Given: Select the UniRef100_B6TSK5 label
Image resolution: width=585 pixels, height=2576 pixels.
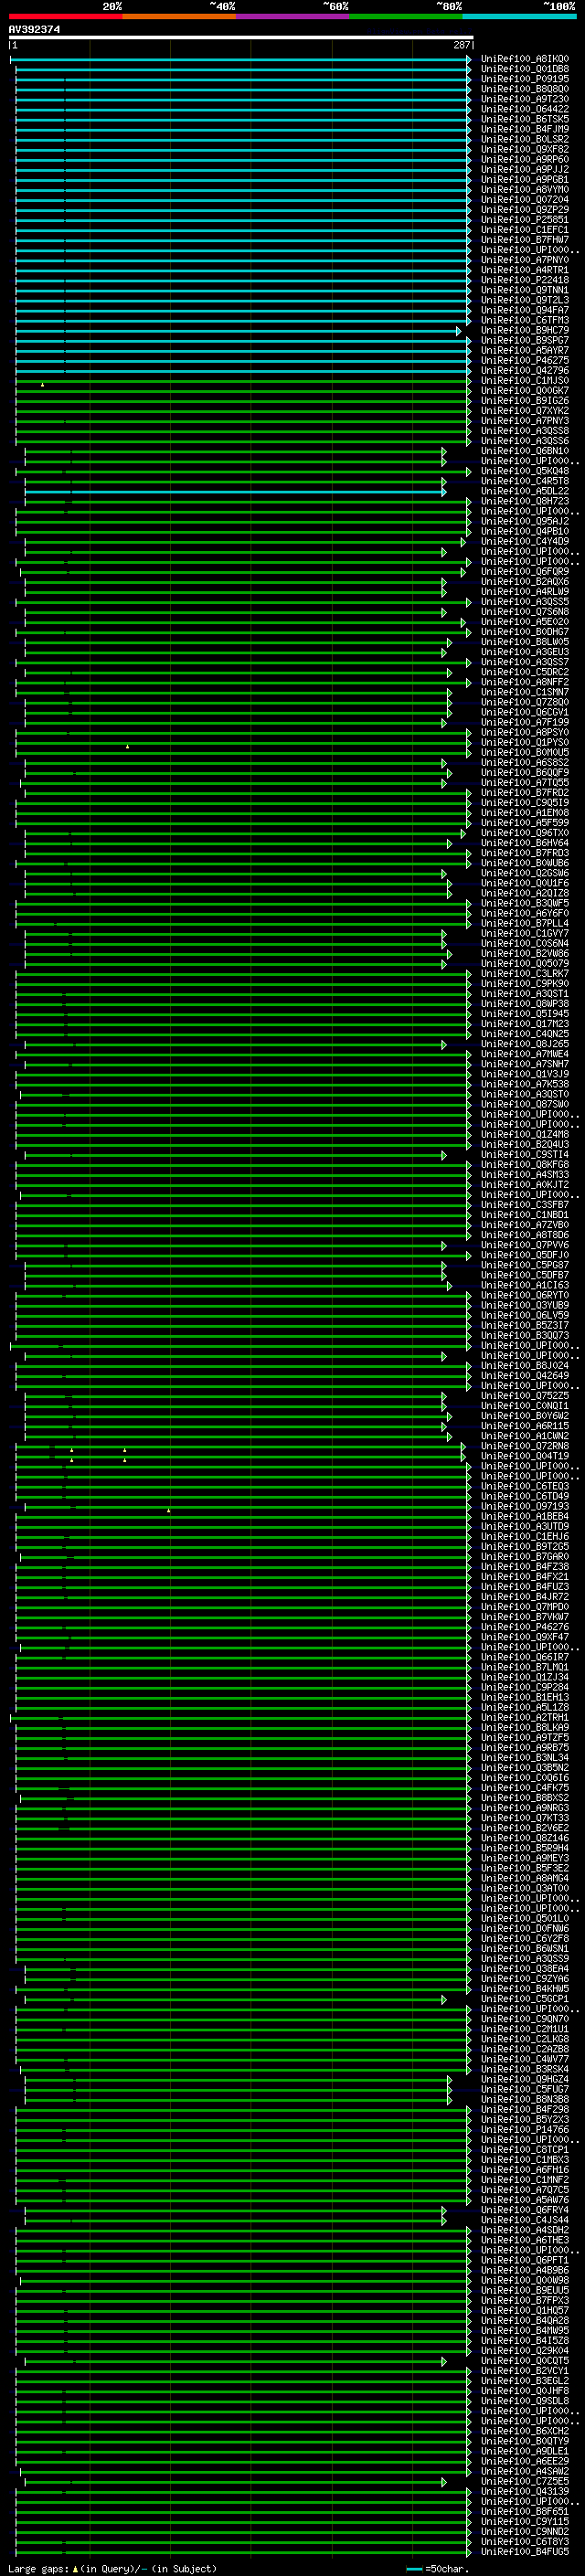Looking at the screenshot, I should pyautogui.click(x=524, y=119).
